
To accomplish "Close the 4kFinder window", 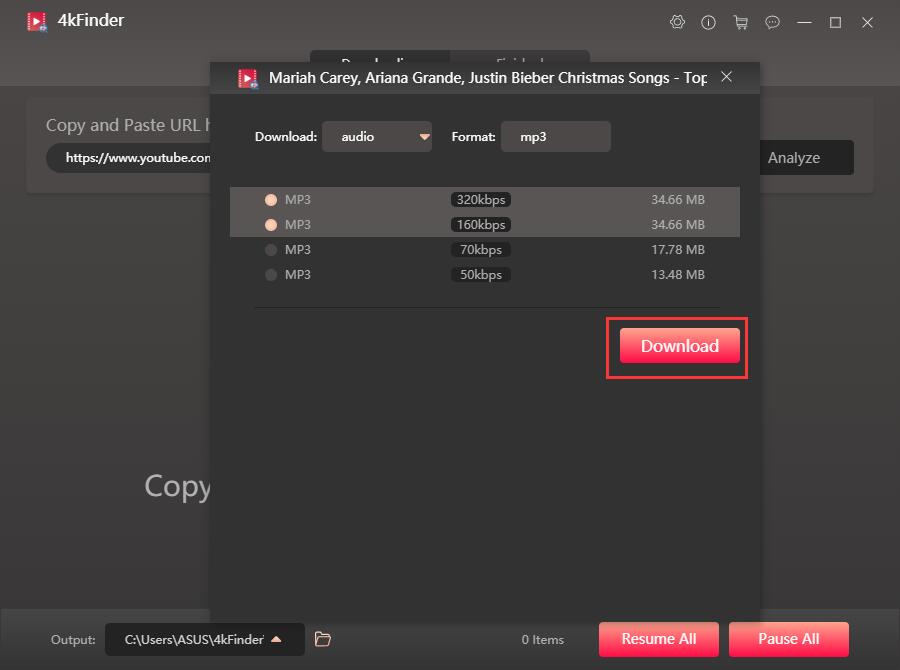I will (867, 22).
